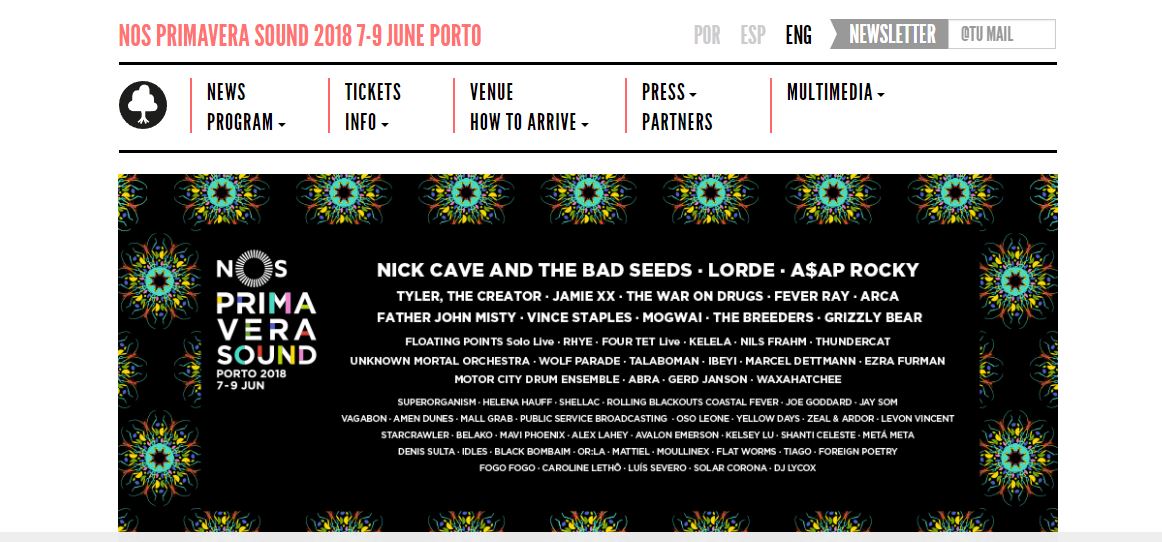This screenshot has width=1162, height=542.
Task: Click the tree logo home icon
Action: point(143,105)
